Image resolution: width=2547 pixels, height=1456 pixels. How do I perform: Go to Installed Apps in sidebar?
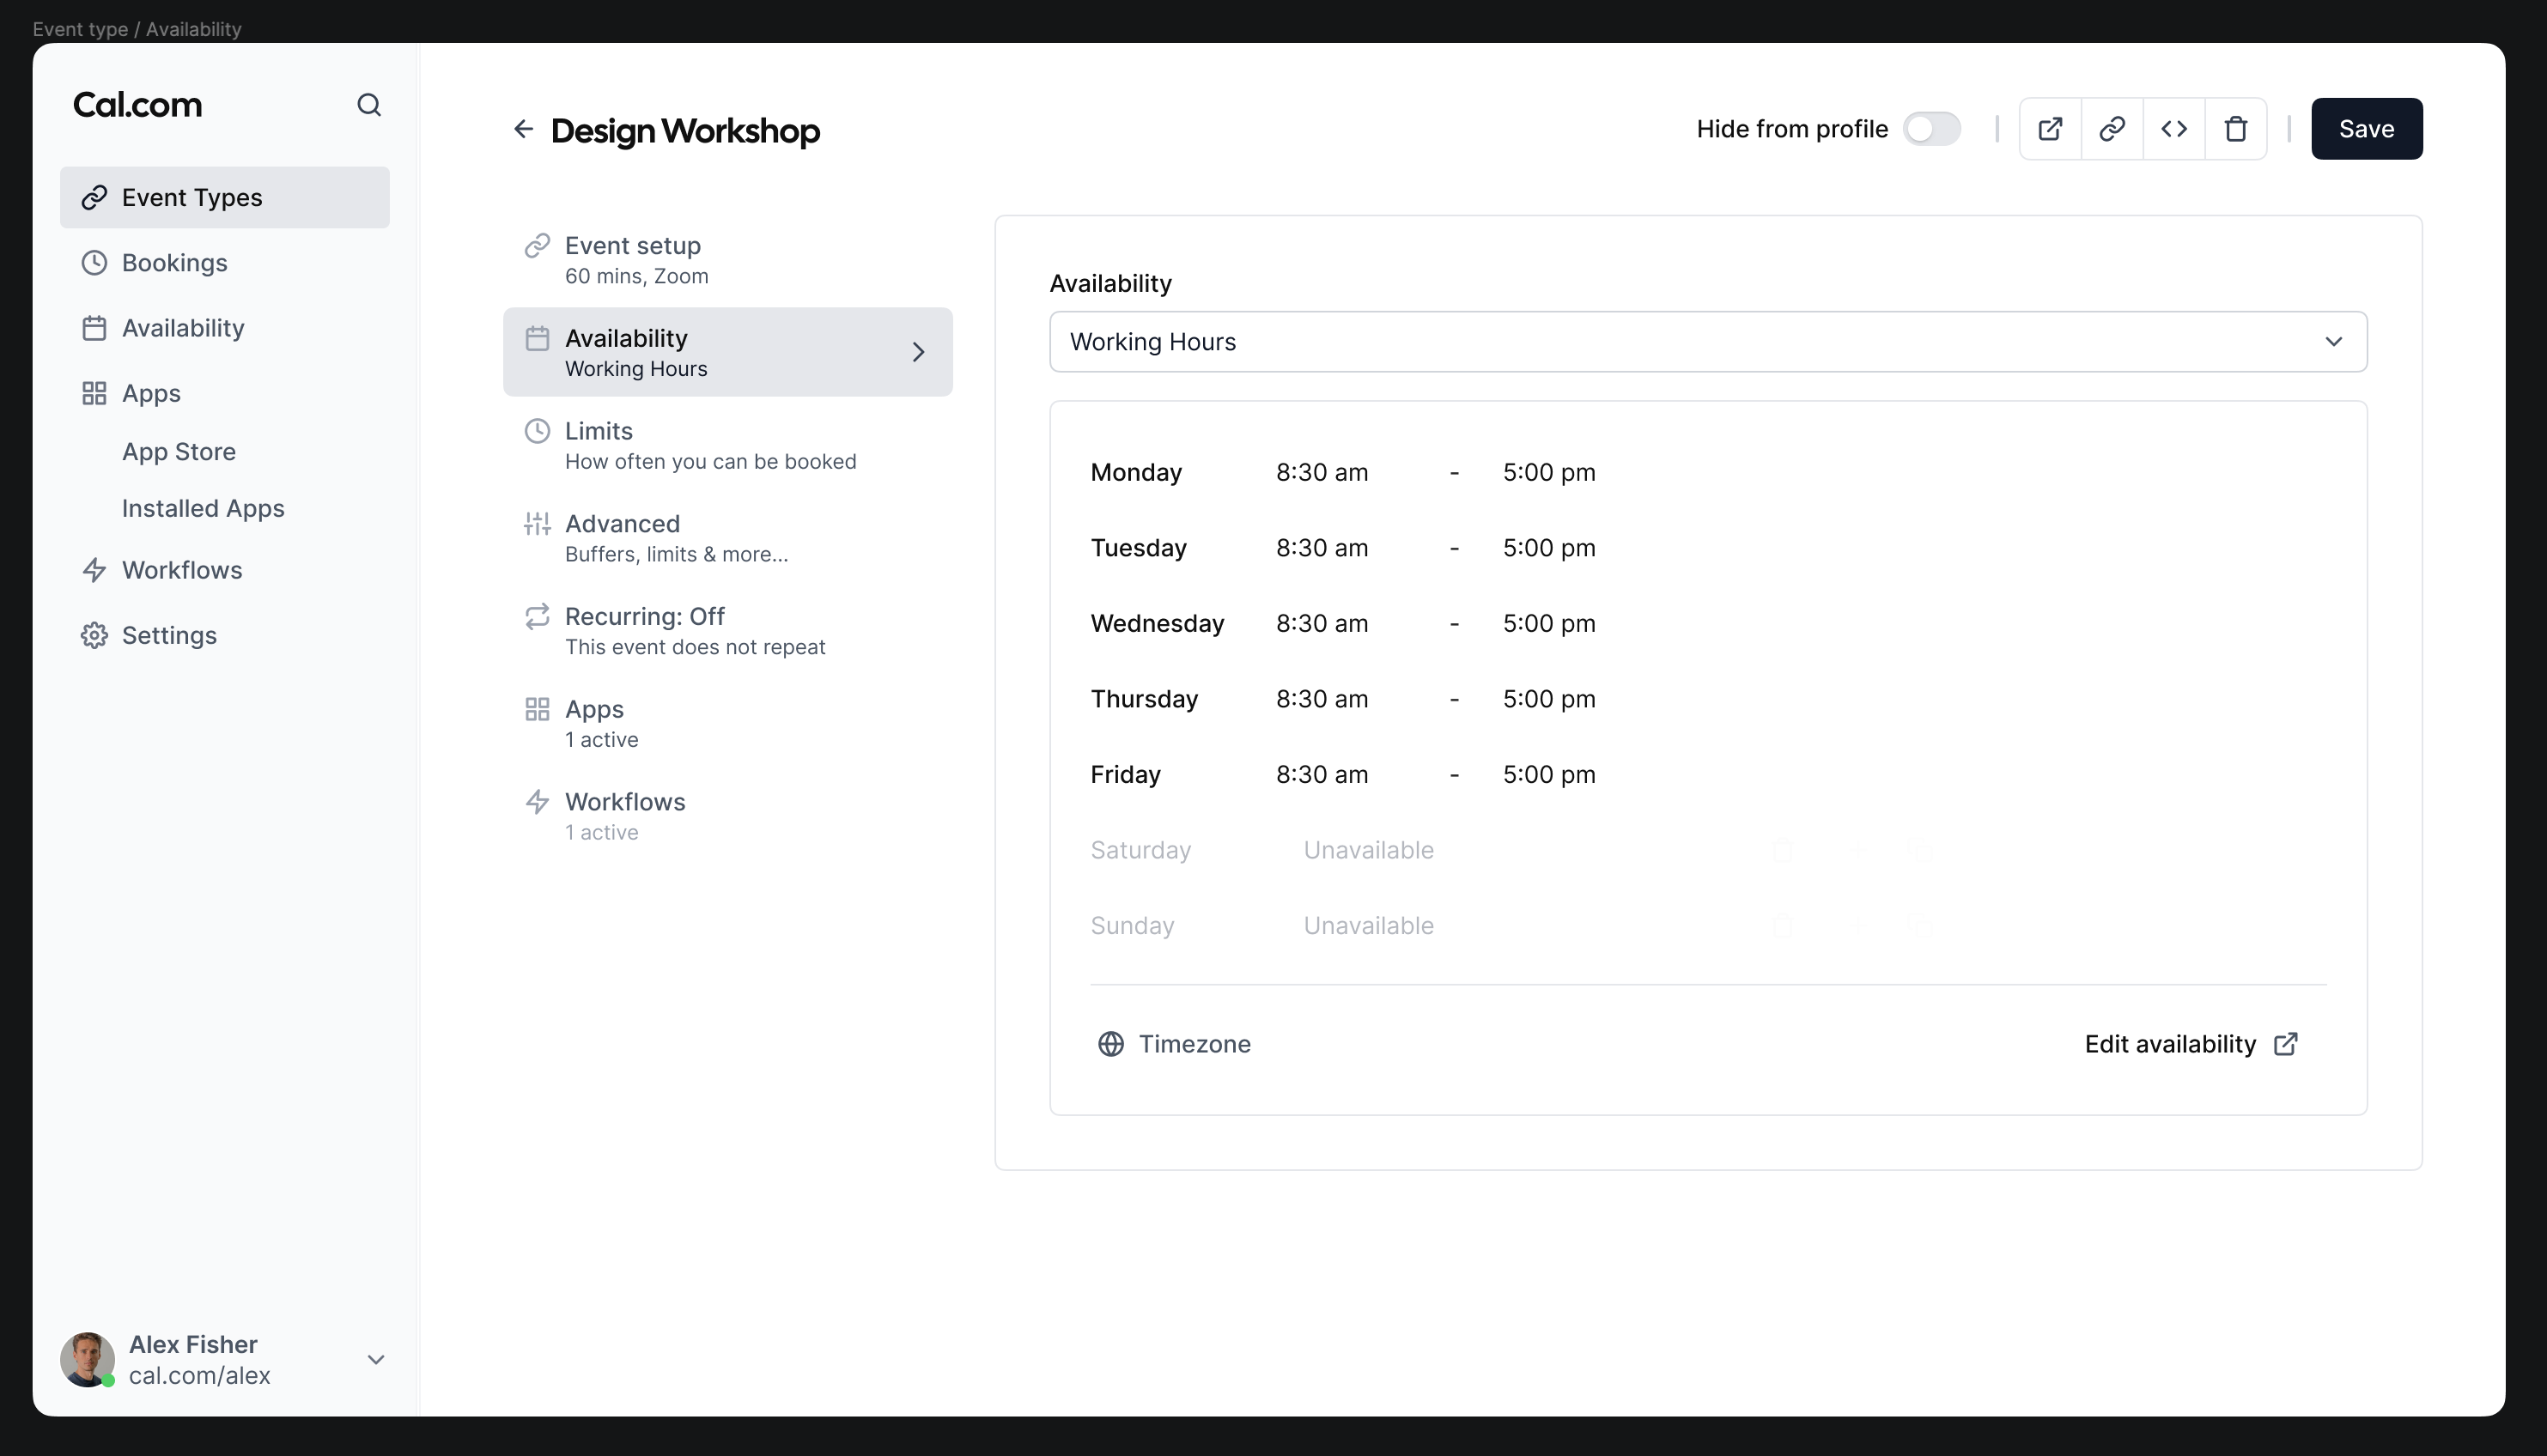click(x=203, y=509)
